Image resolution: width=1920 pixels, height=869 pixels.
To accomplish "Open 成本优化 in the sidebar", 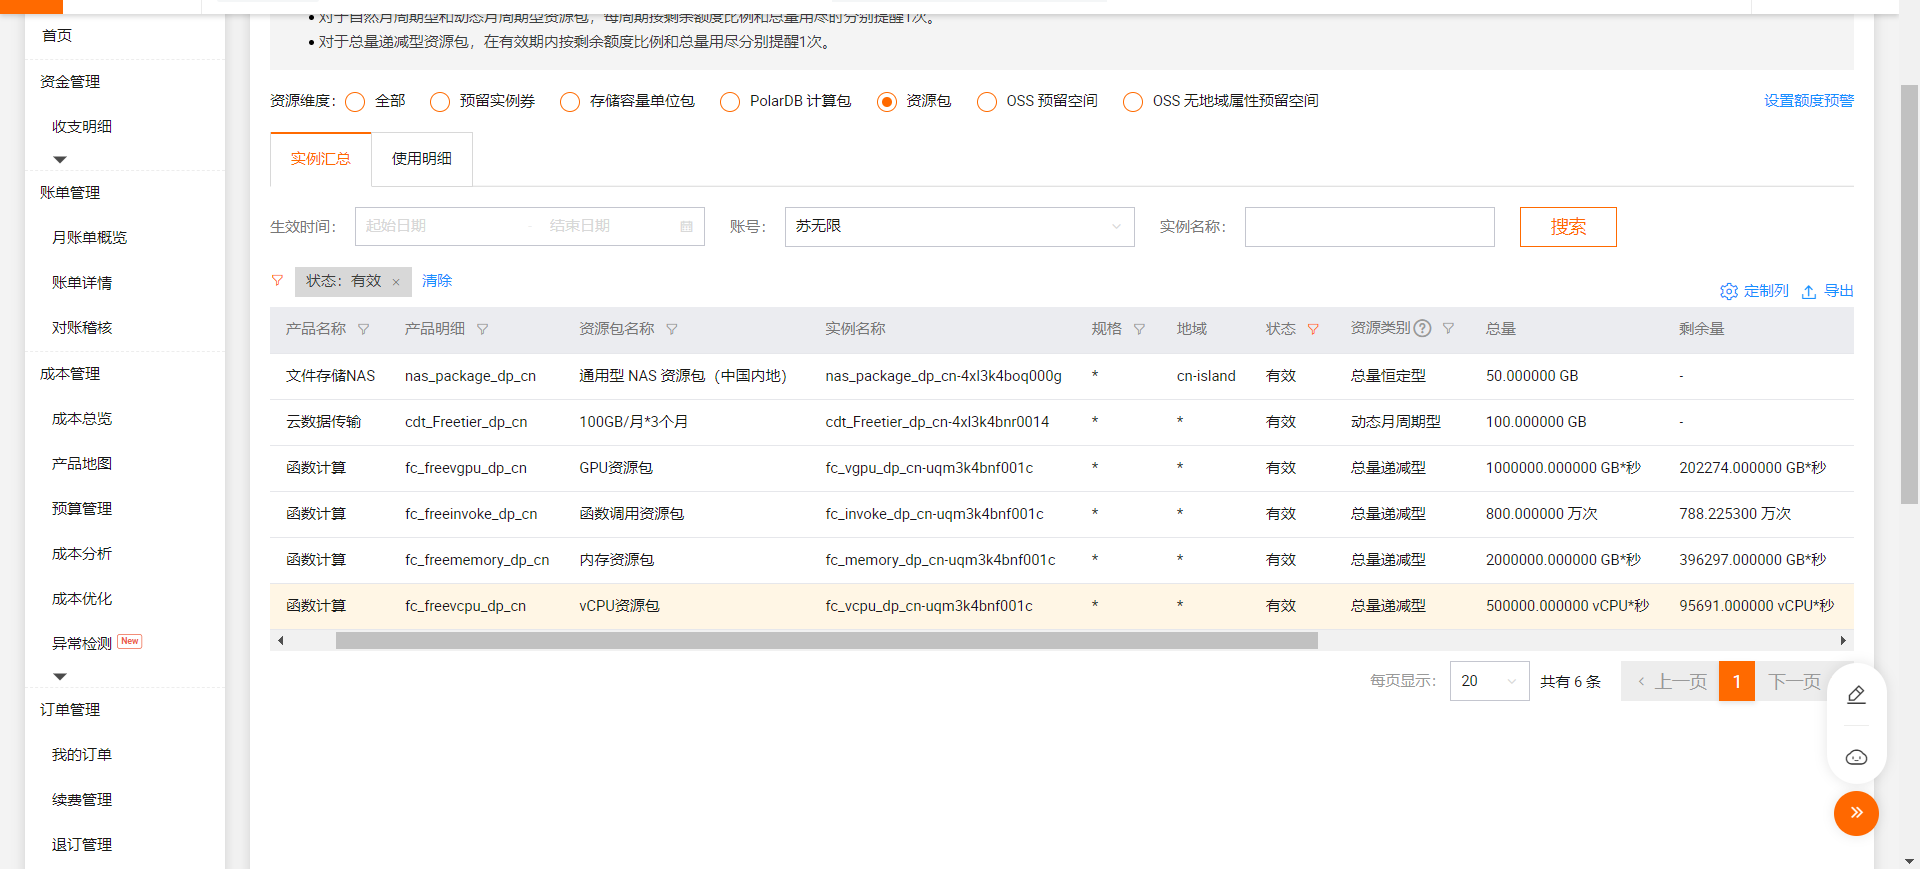I will [82, 598].
